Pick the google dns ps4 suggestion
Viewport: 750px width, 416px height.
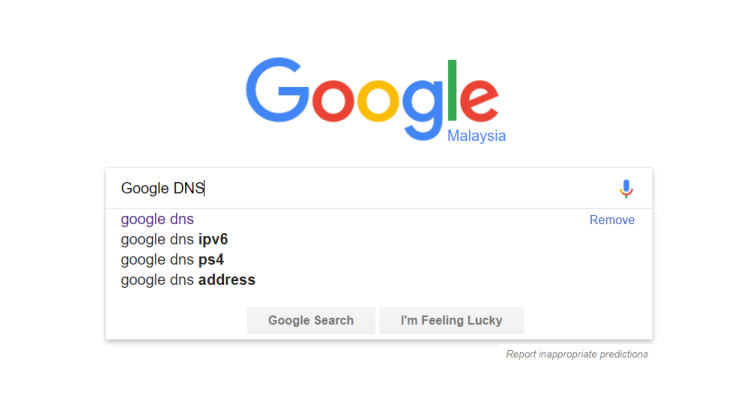(172, 260)
